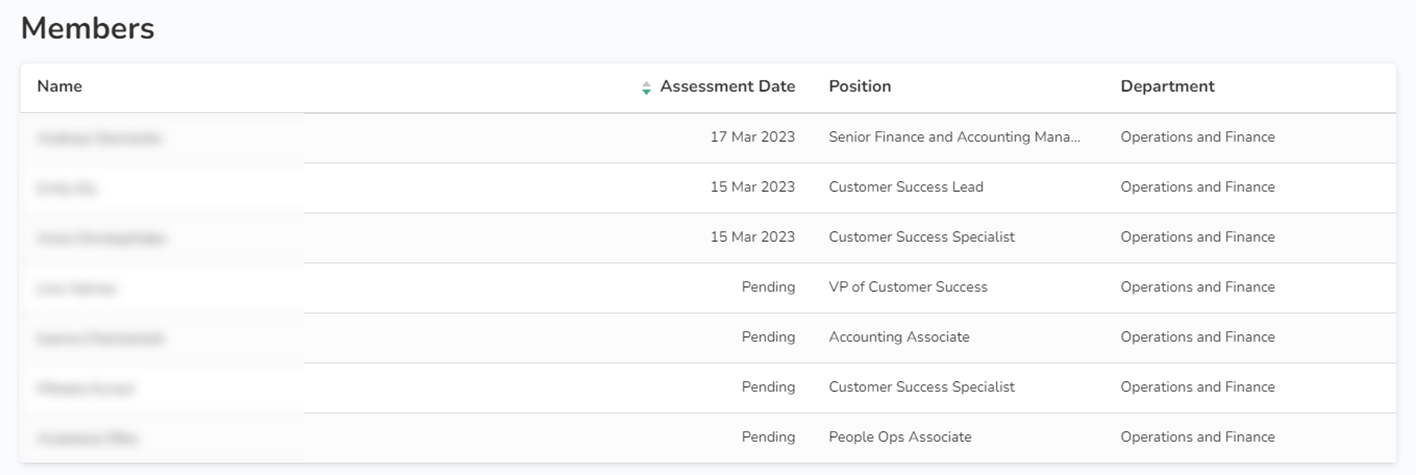
Task: Click the People Ops Associate's Operations and Finance department
Action: (x=1197, y=437)
